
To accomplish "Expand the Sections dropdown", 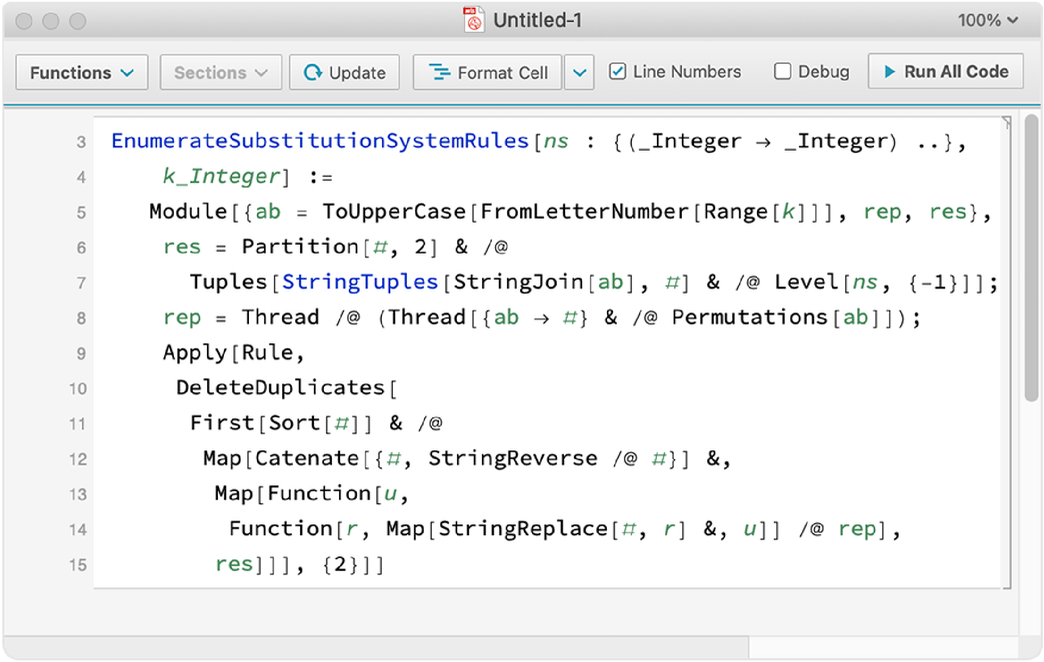I will pyautogui.click(x=220, y=73).
